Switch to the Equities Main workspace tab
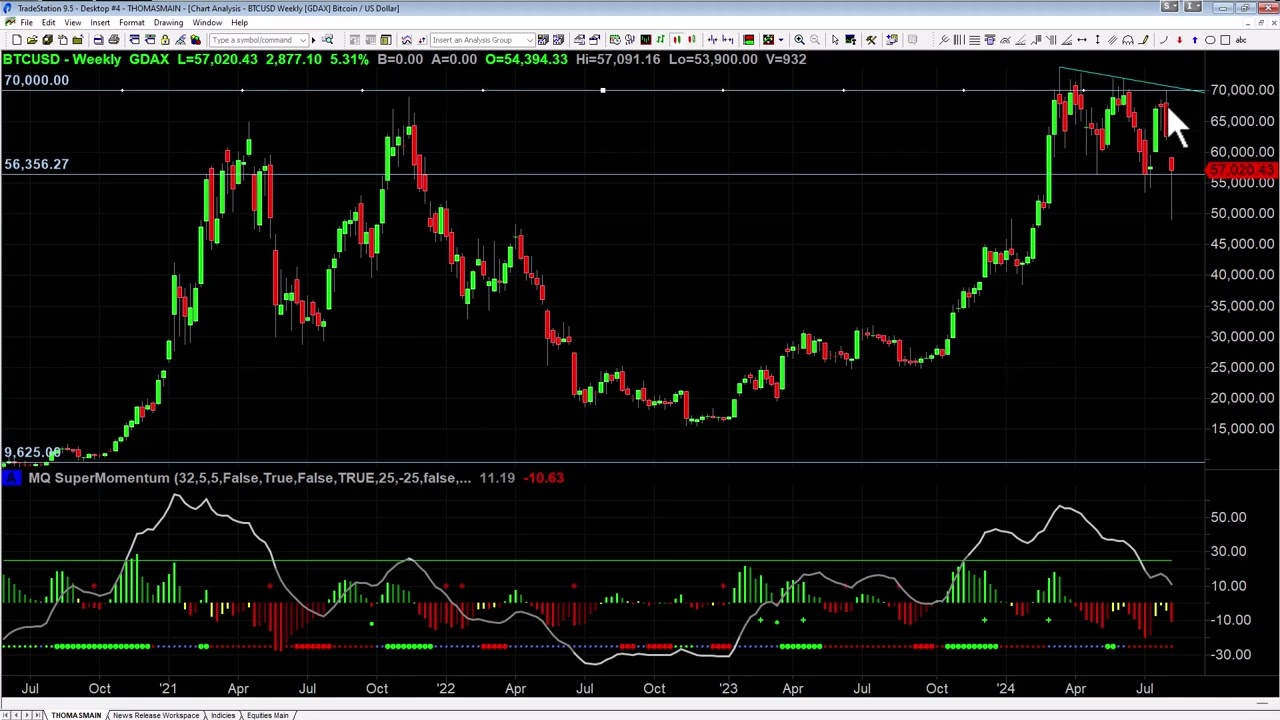 pos(267,715)
